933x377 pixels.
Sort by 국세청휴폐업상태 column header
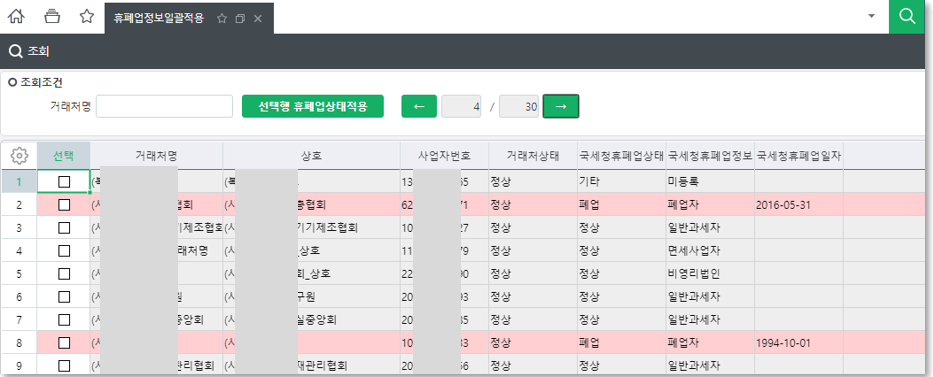click(x=621, y=156)
